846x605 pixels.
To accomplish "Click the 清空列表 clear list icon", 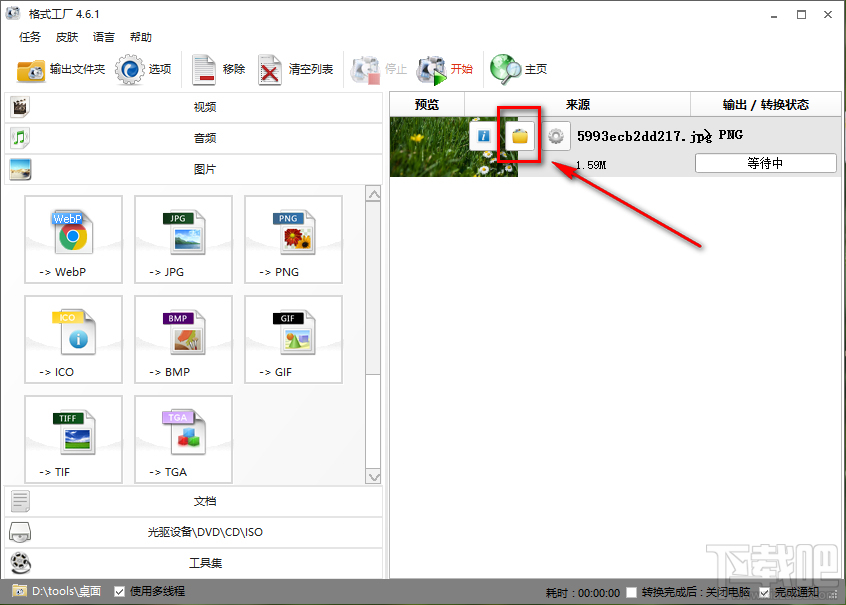I will click(269, 70).
